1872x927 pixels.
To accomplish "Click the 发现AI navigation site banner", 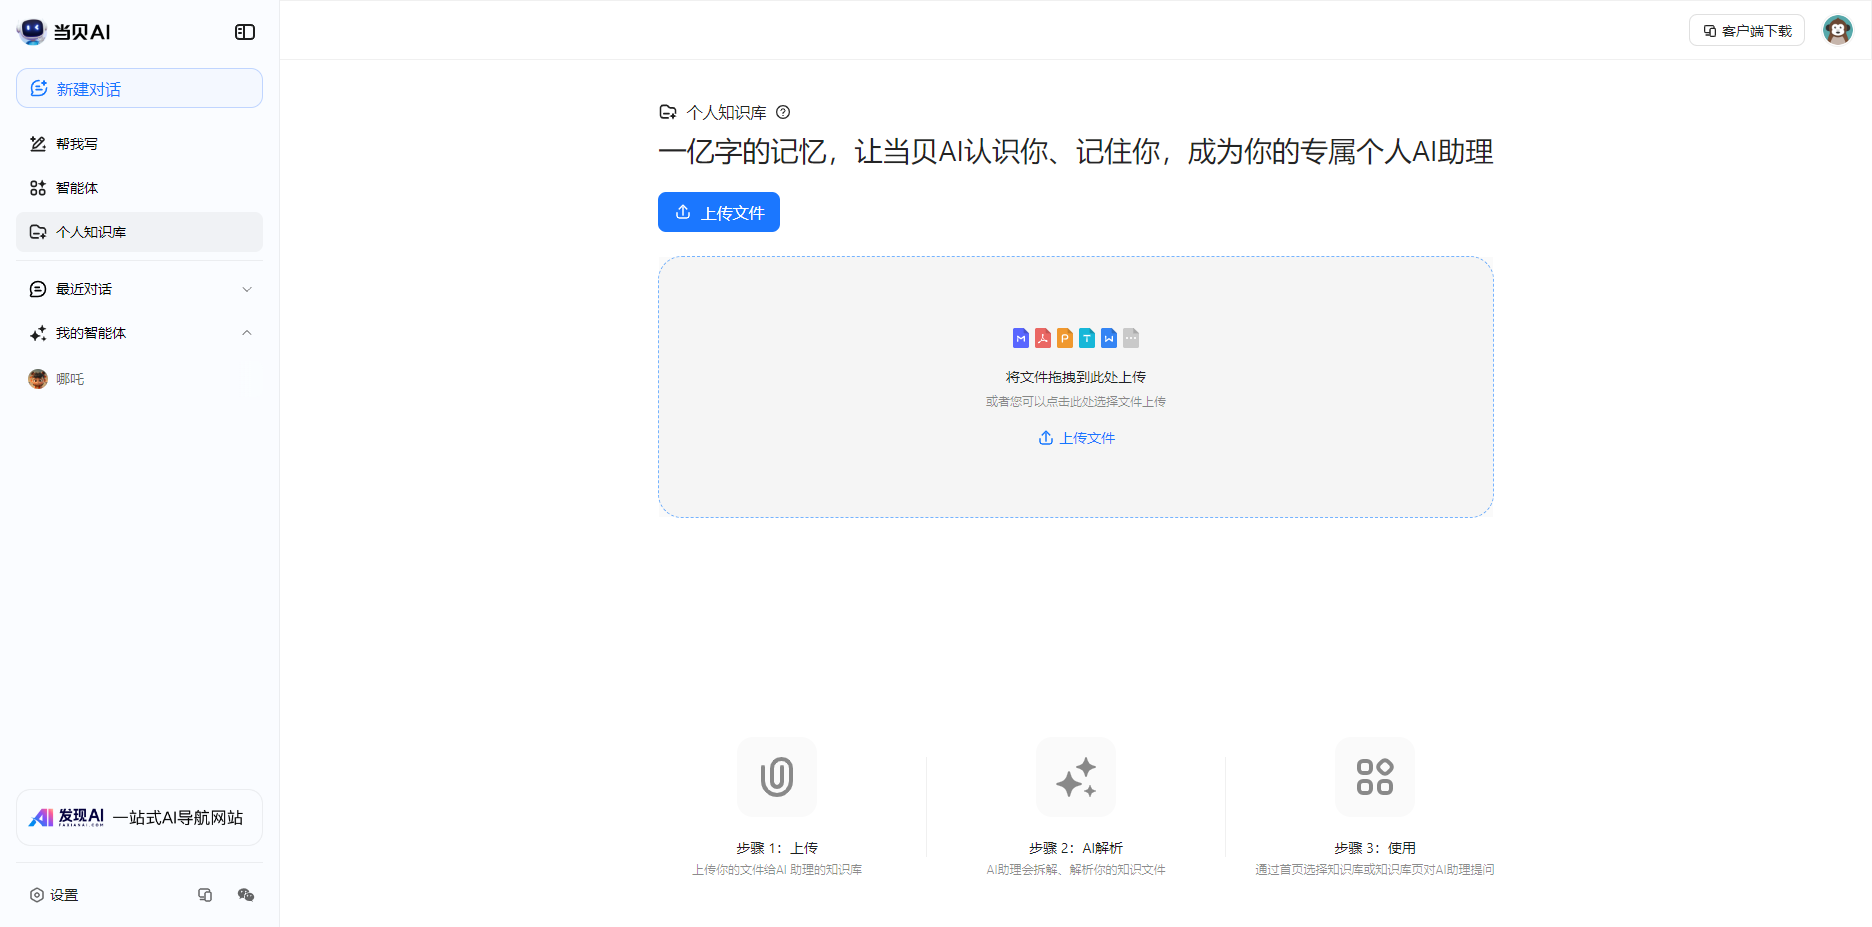I will (x=139, y=818).
